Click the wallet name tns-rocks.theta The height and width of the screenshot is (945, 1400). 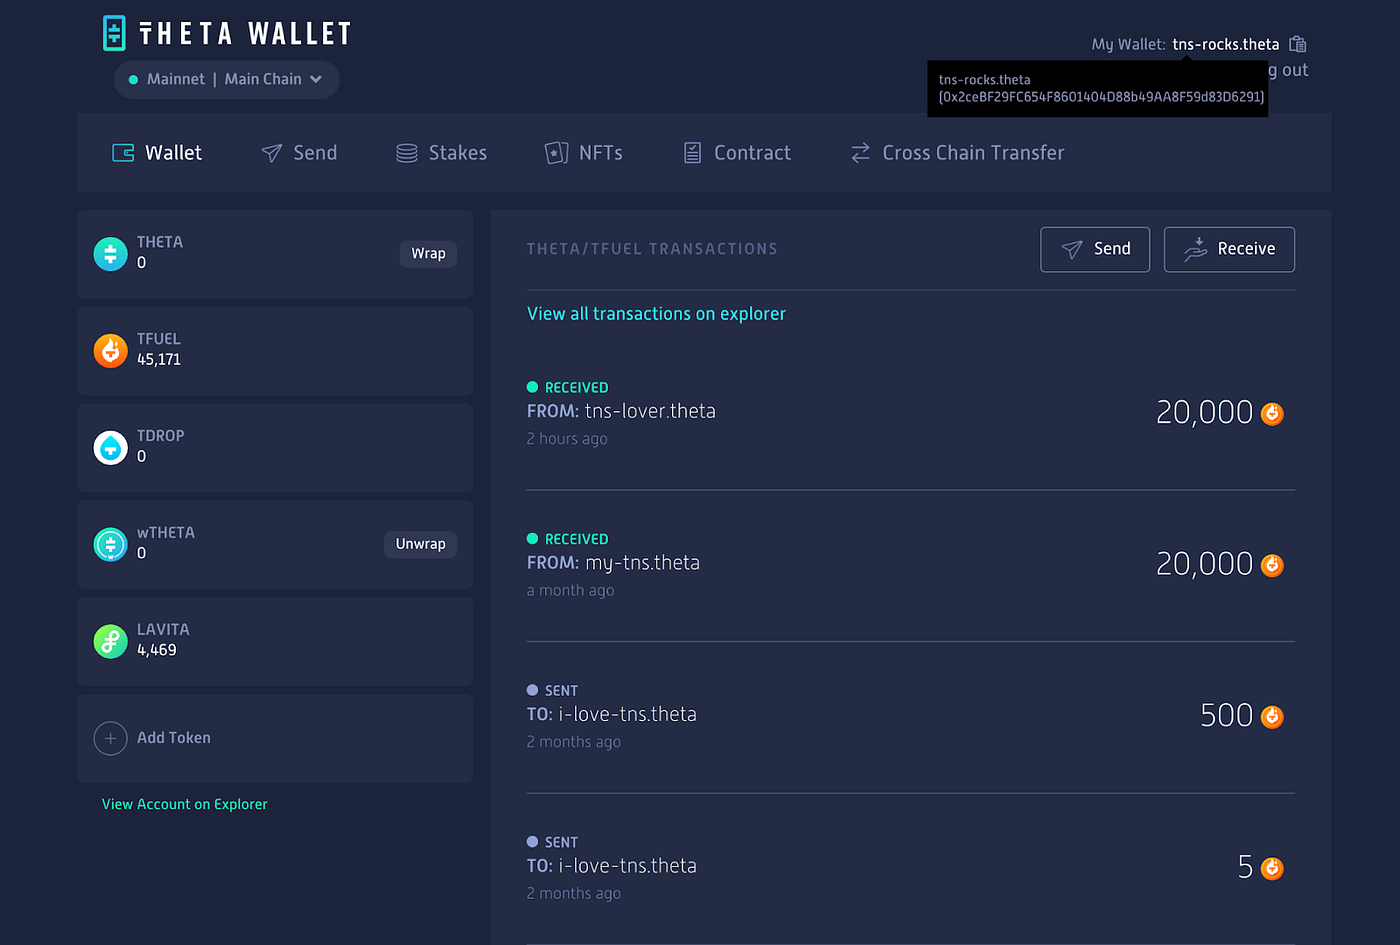tap(1225, 44)
